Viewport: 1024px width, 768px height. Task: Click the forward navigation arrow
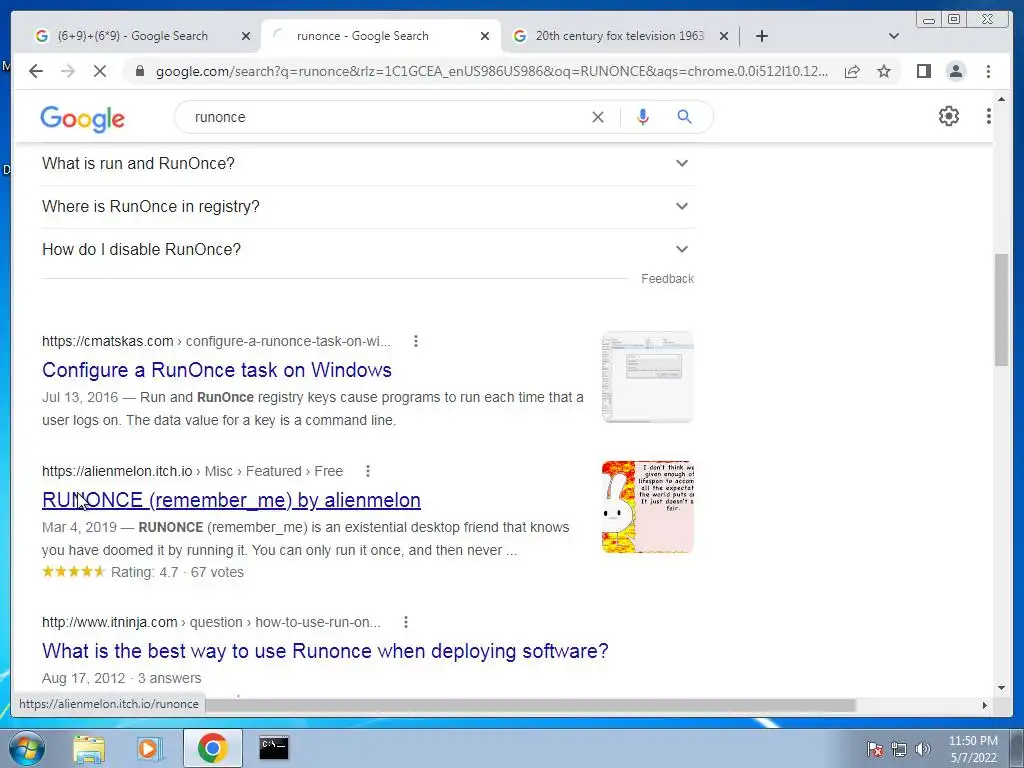click(68, 71)
